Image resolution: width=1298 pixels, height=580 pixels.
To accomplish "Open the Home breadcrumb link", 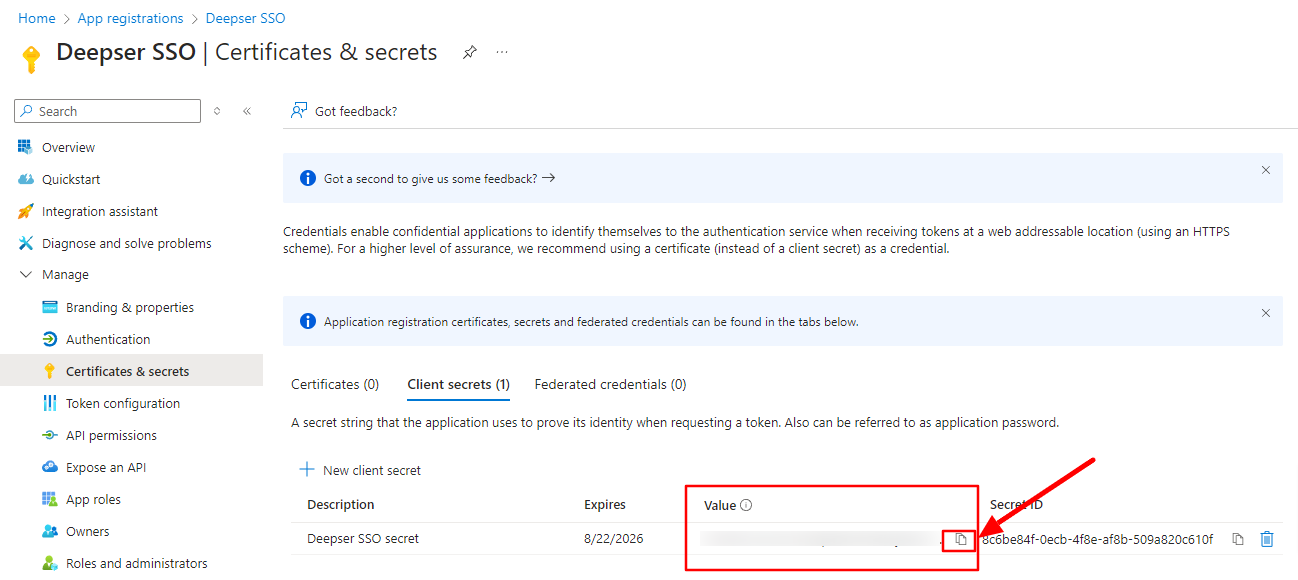I will (37, 18).
